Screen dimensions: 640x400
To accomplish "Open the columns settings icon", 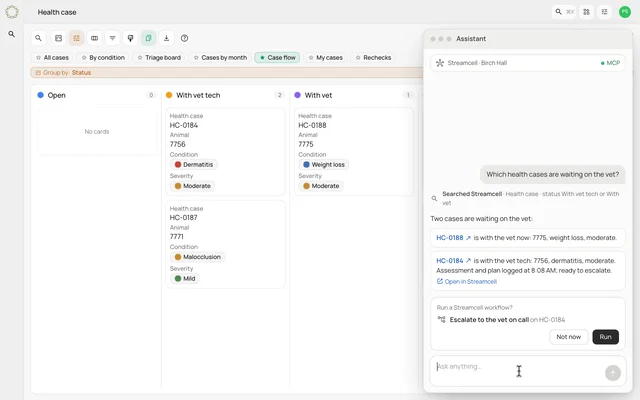I will [x=94, y=38].
